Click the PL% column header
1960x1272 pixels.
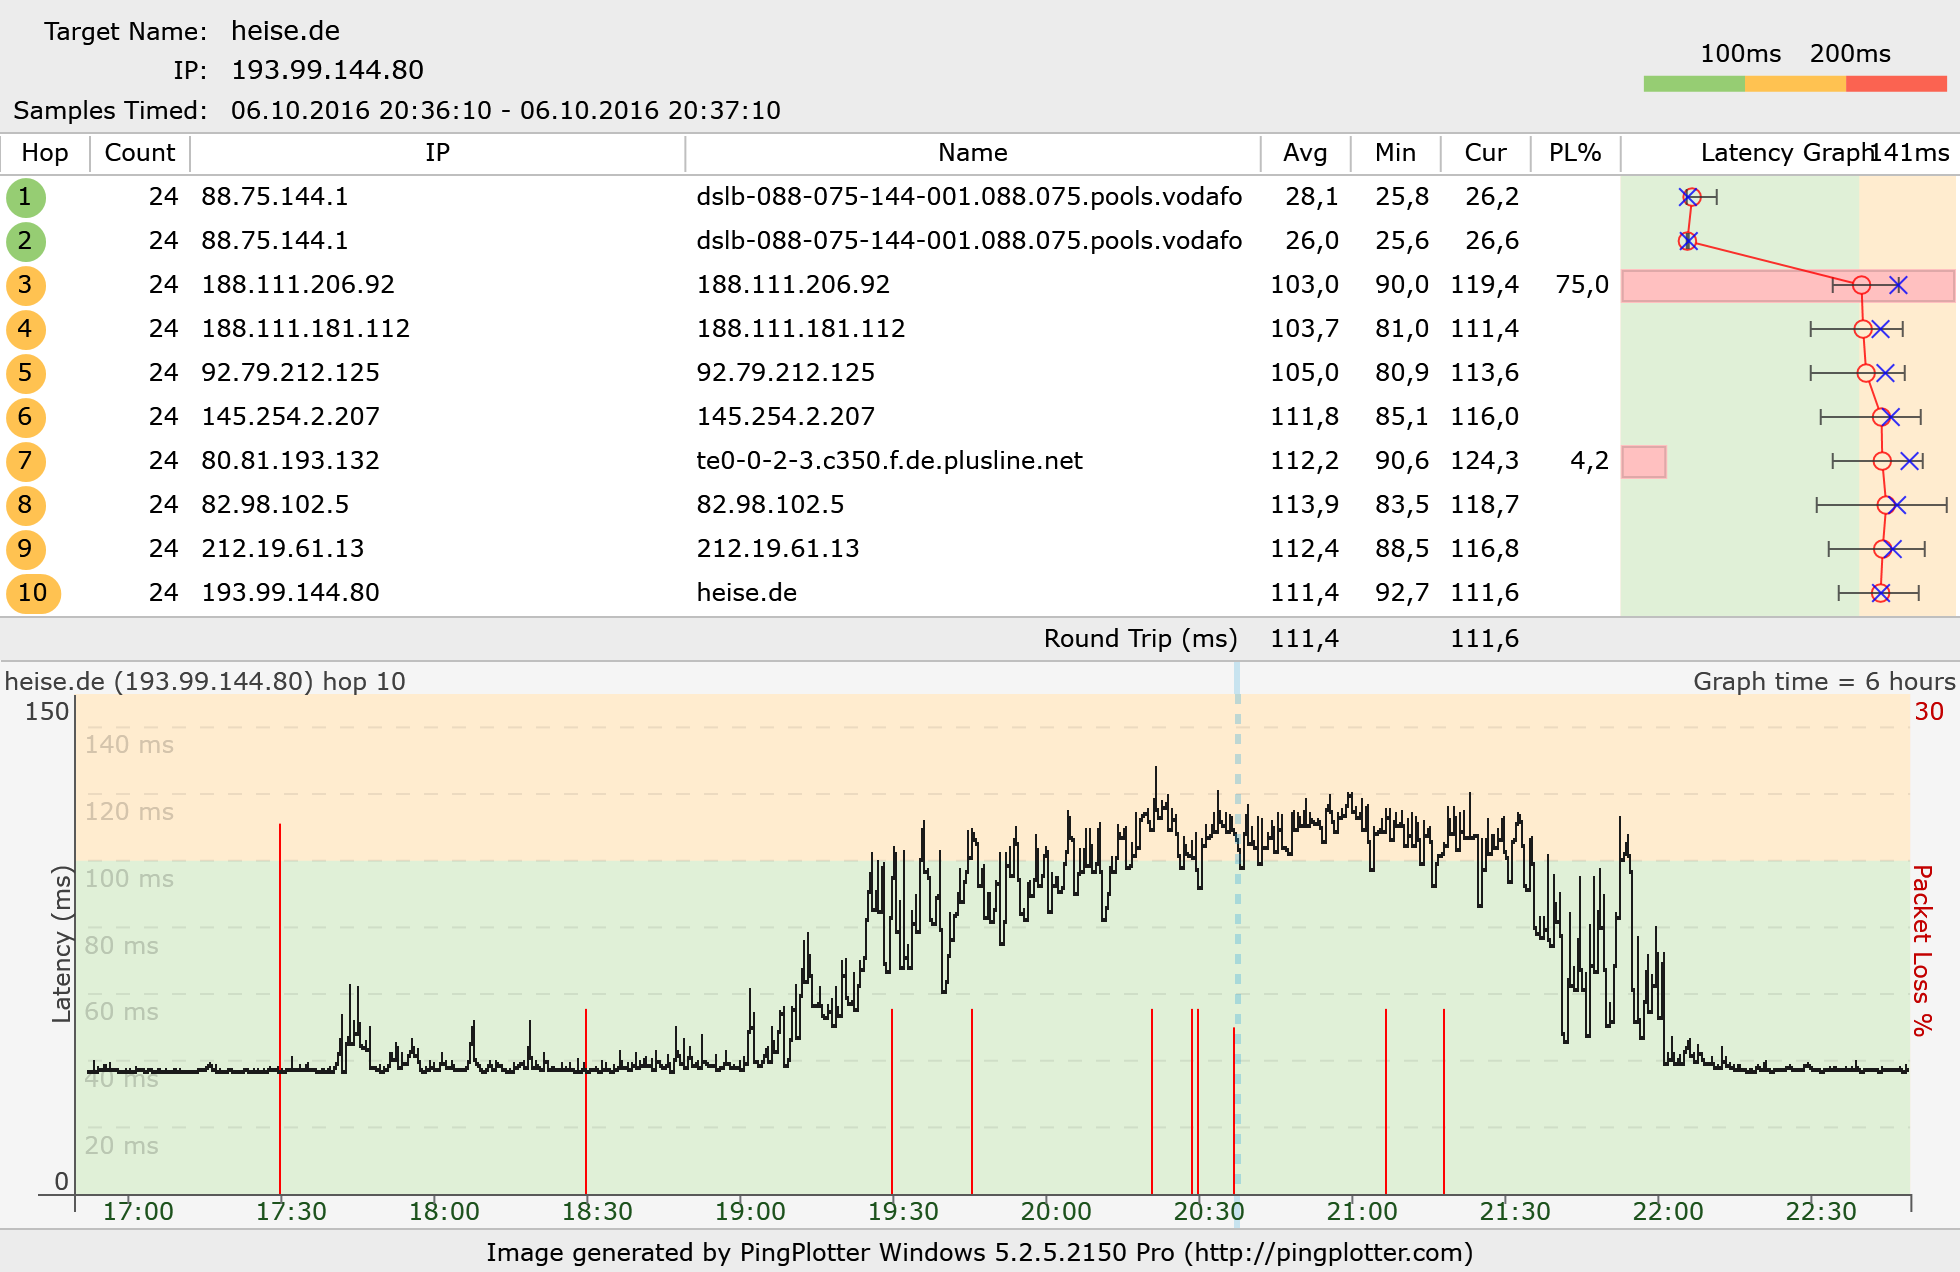point(1575,153)
